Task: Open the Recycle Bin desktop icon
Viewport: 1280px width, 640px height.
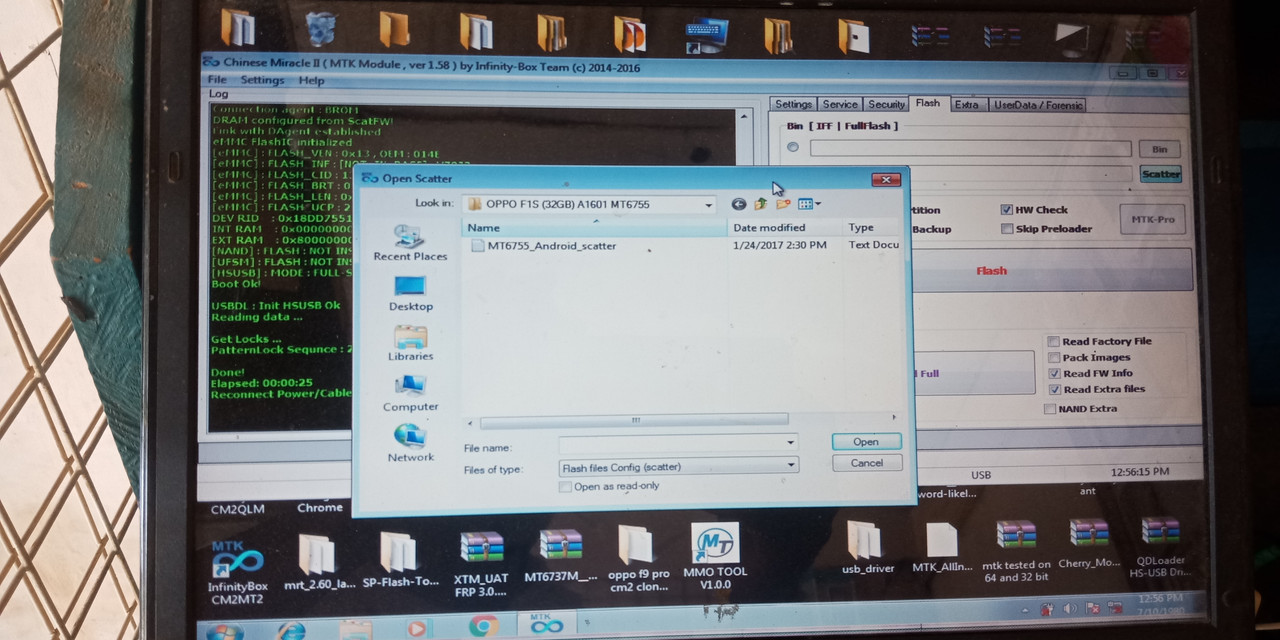Action: coord(320,28)
